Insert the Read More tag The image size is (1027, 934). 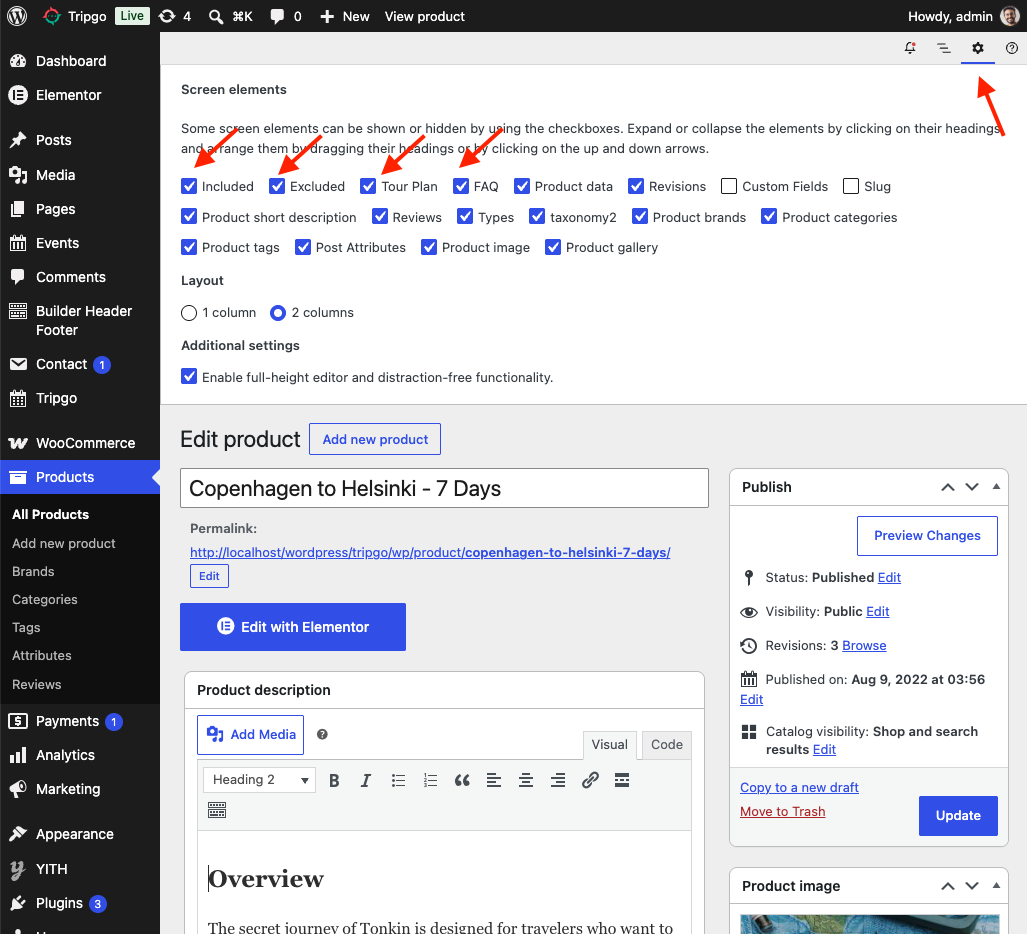[x=622, y=780]
